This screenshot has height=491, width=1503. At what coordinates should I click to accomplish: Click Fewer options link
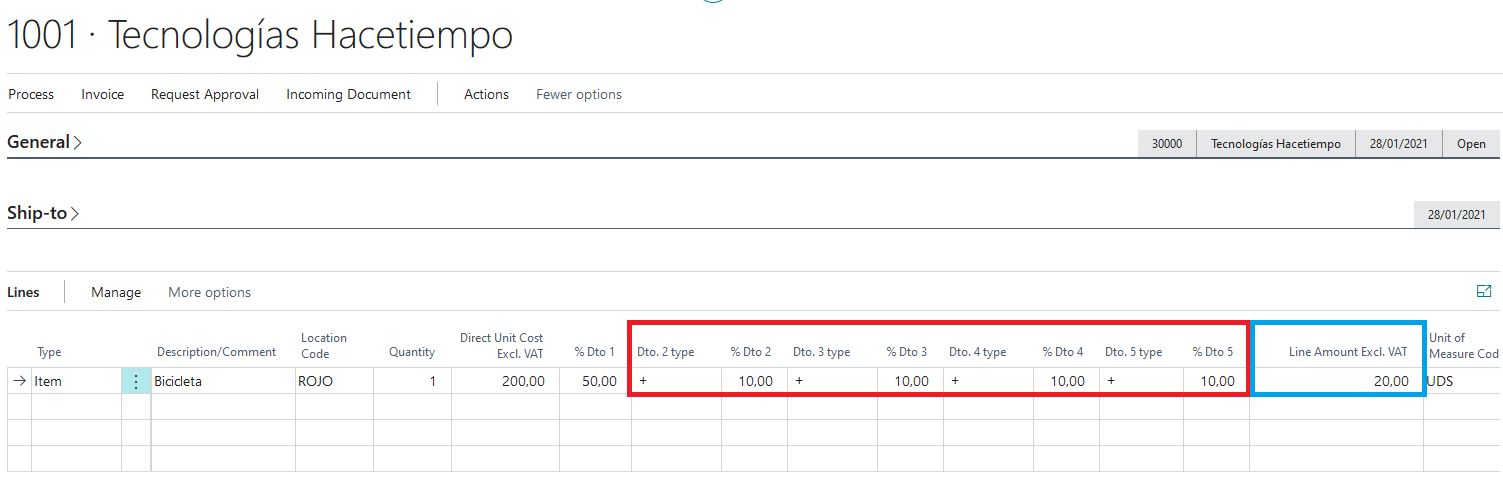point(579,94)
